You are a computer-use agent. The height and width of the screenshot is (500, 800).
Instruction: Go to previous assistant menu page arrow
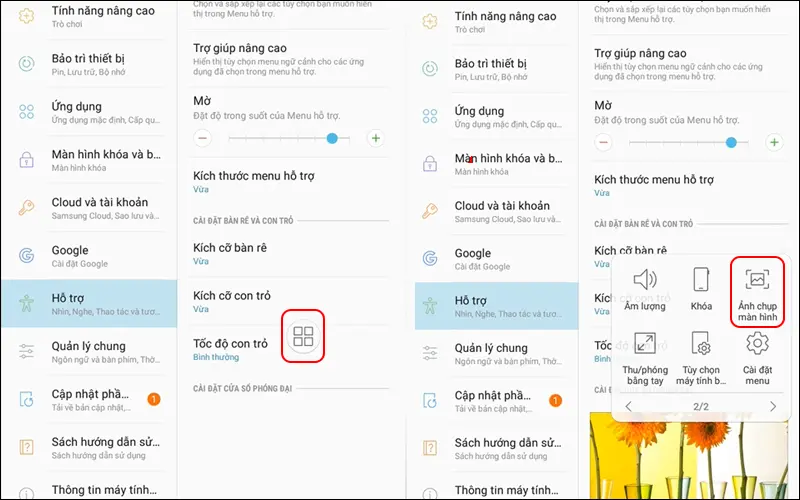(629, 406)
